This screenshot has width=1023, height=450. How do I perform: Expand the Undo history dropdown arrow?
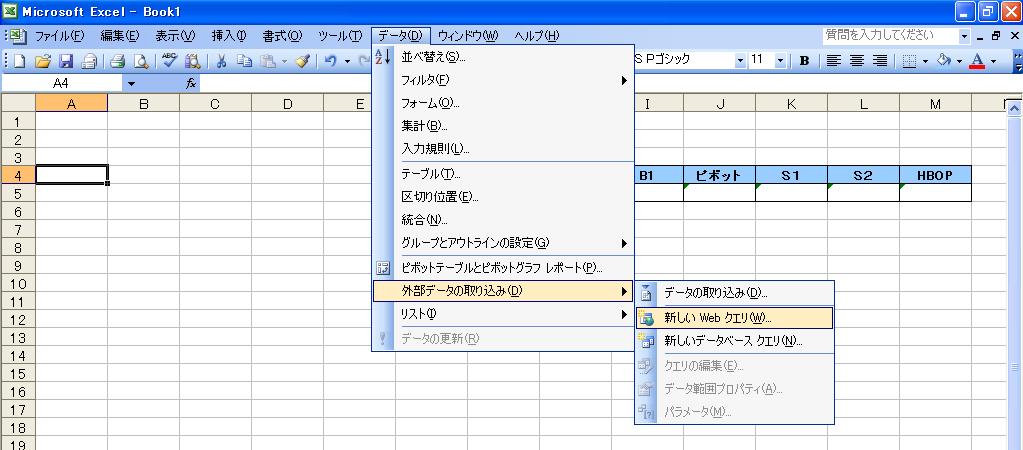point(347,61)
